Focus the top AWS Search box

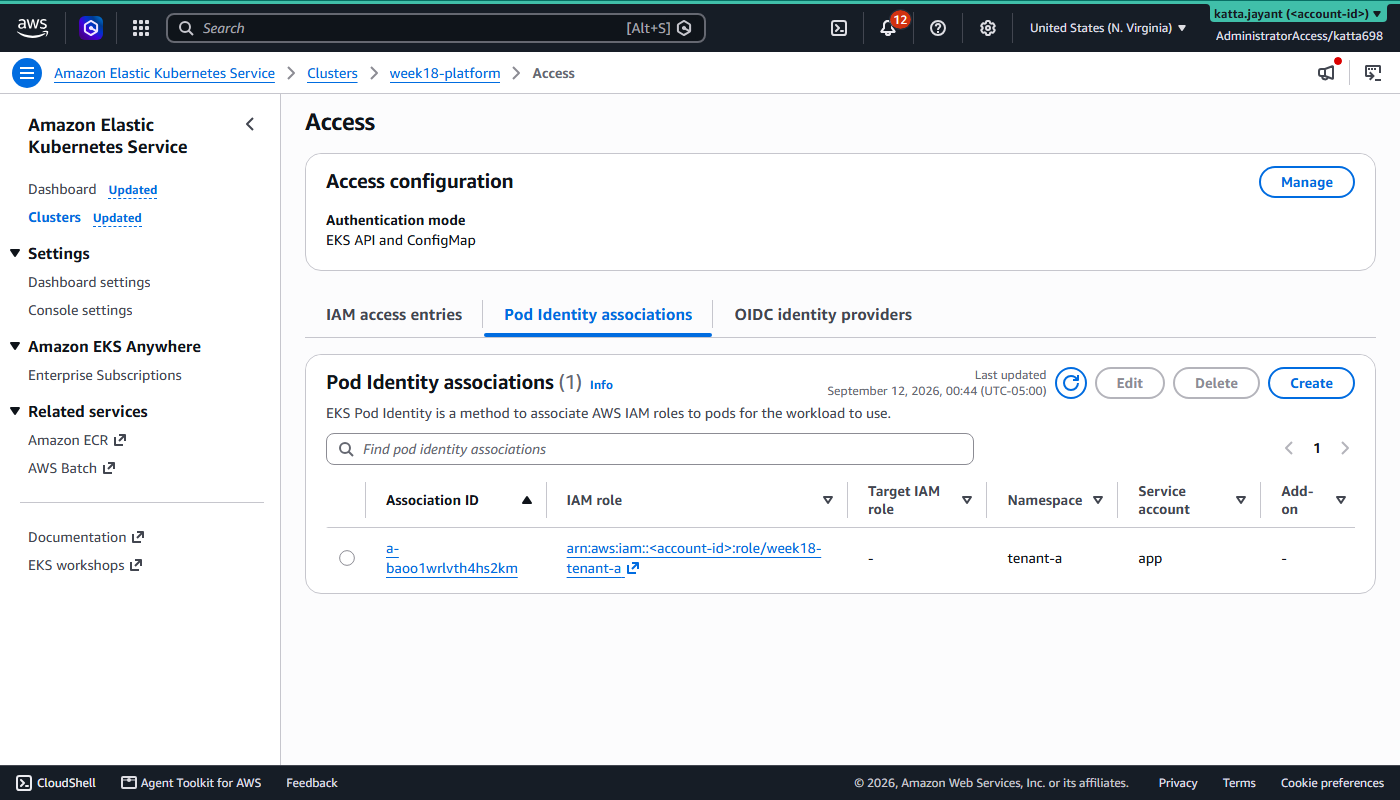pyautogui.click(x=436, y=28)
